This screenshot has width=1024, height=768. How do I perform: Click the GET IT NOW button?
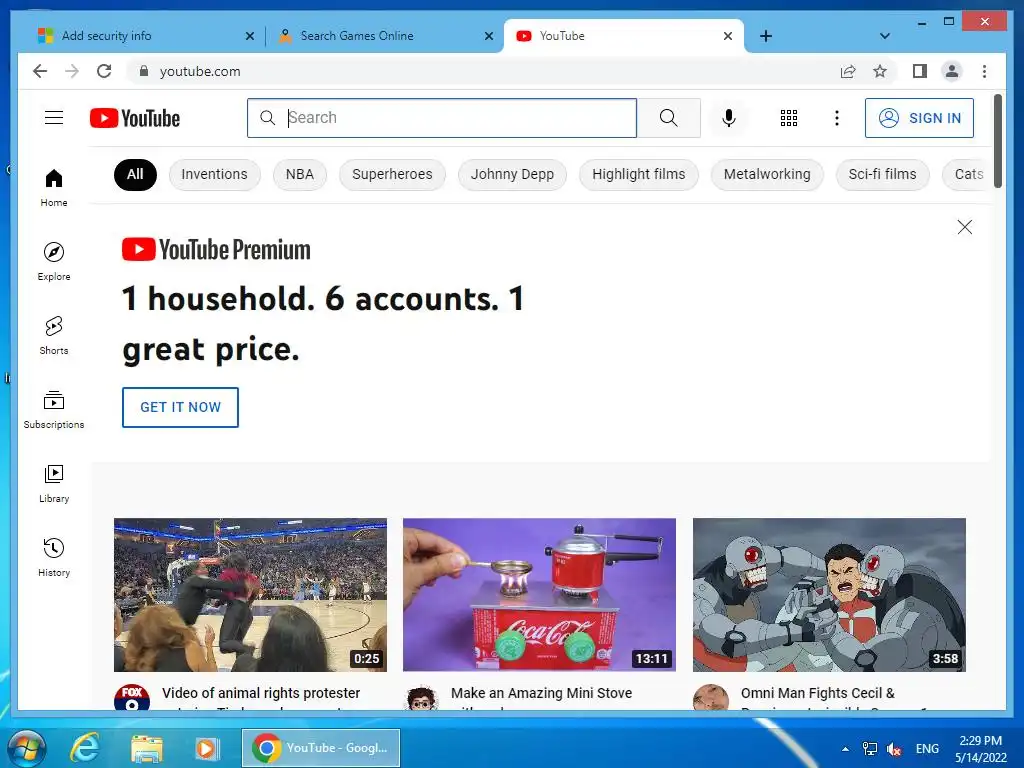pos(180,407)
